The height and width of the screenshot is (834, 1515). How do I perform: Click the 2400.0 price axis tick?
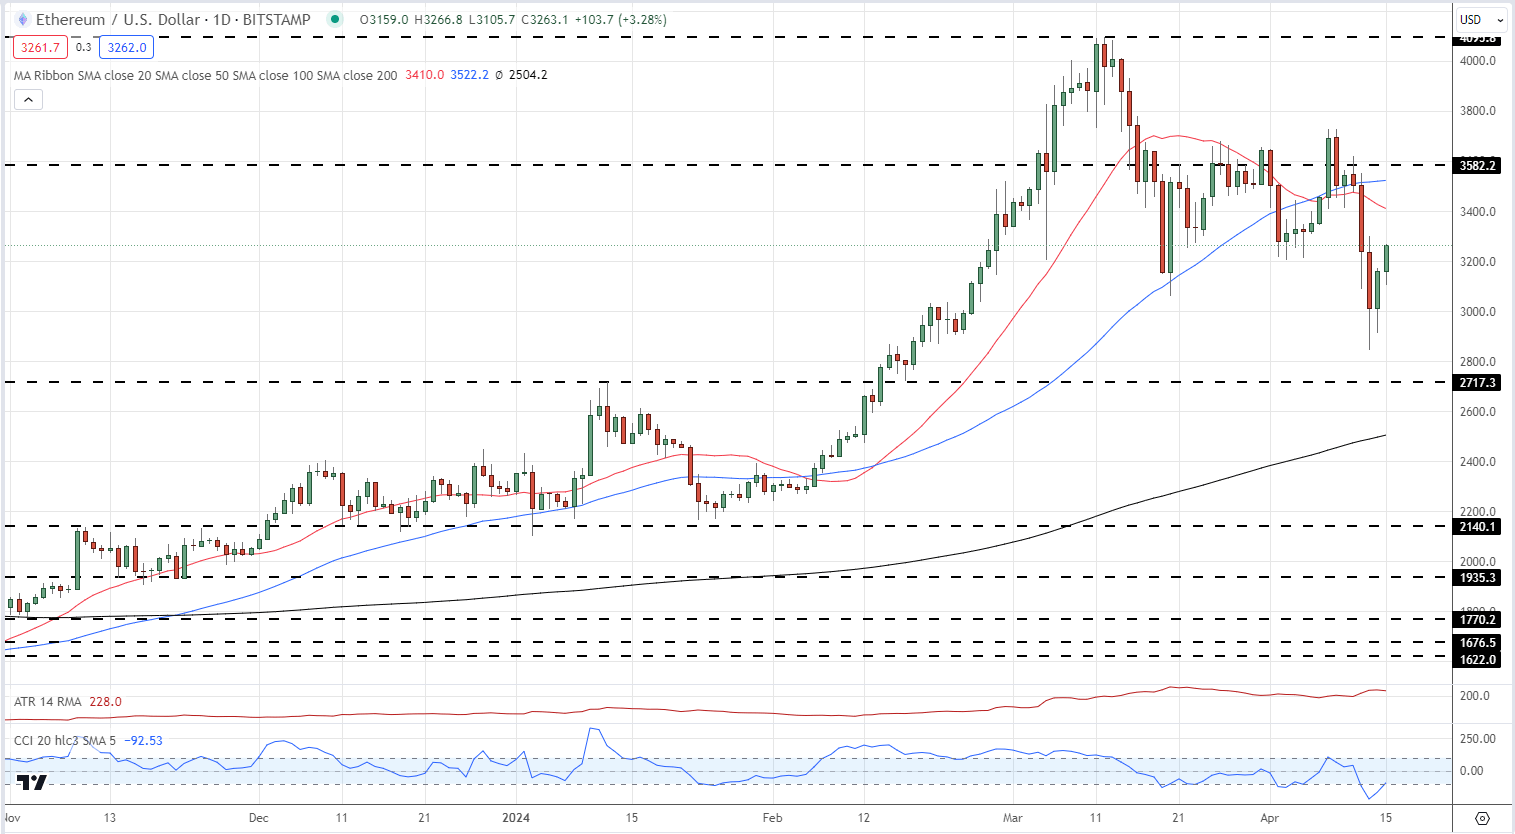[1478, 462]
